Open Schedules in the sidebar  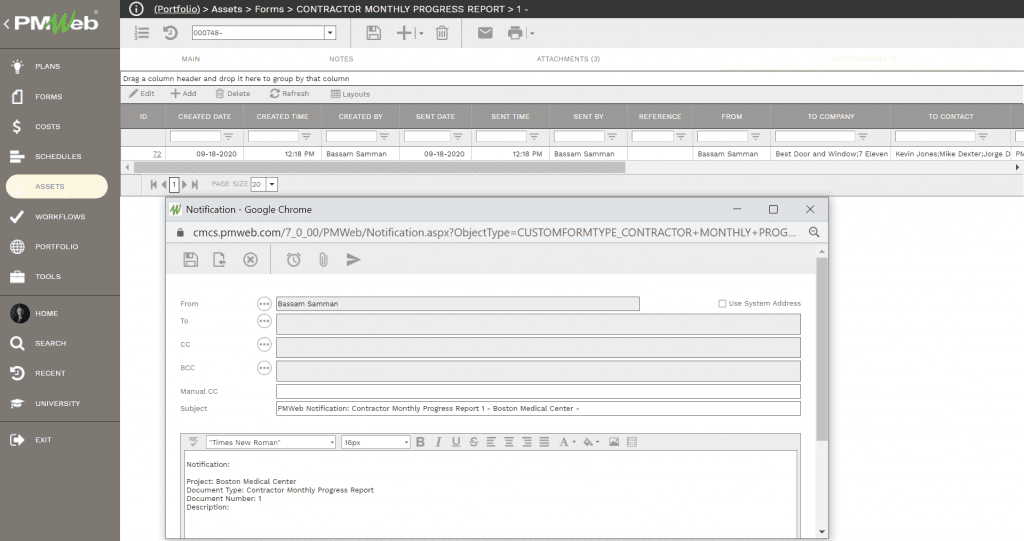tap(59, 156)
